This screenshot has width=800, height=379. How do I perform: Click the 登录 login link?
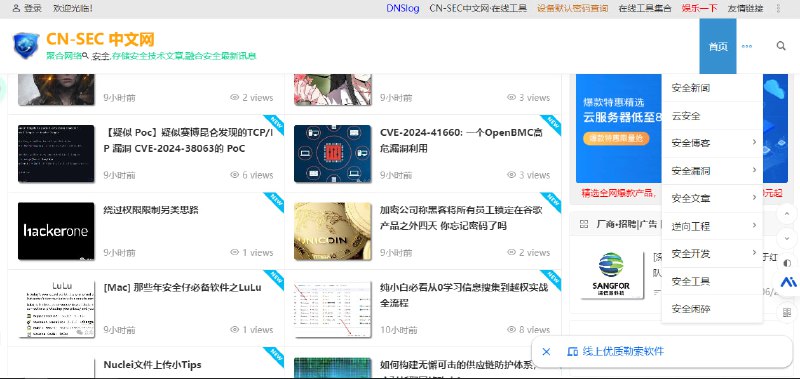(x=33, y=8)
